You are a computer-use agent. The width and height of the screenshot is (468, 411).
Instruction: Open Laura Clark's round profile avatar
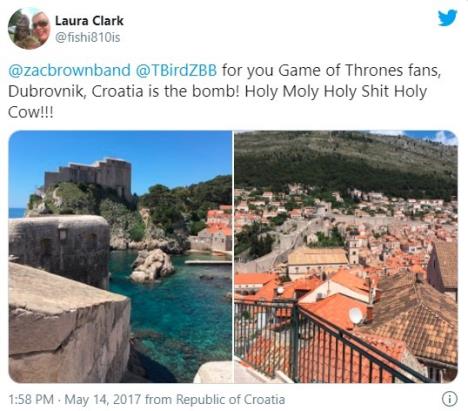point(29,29)
